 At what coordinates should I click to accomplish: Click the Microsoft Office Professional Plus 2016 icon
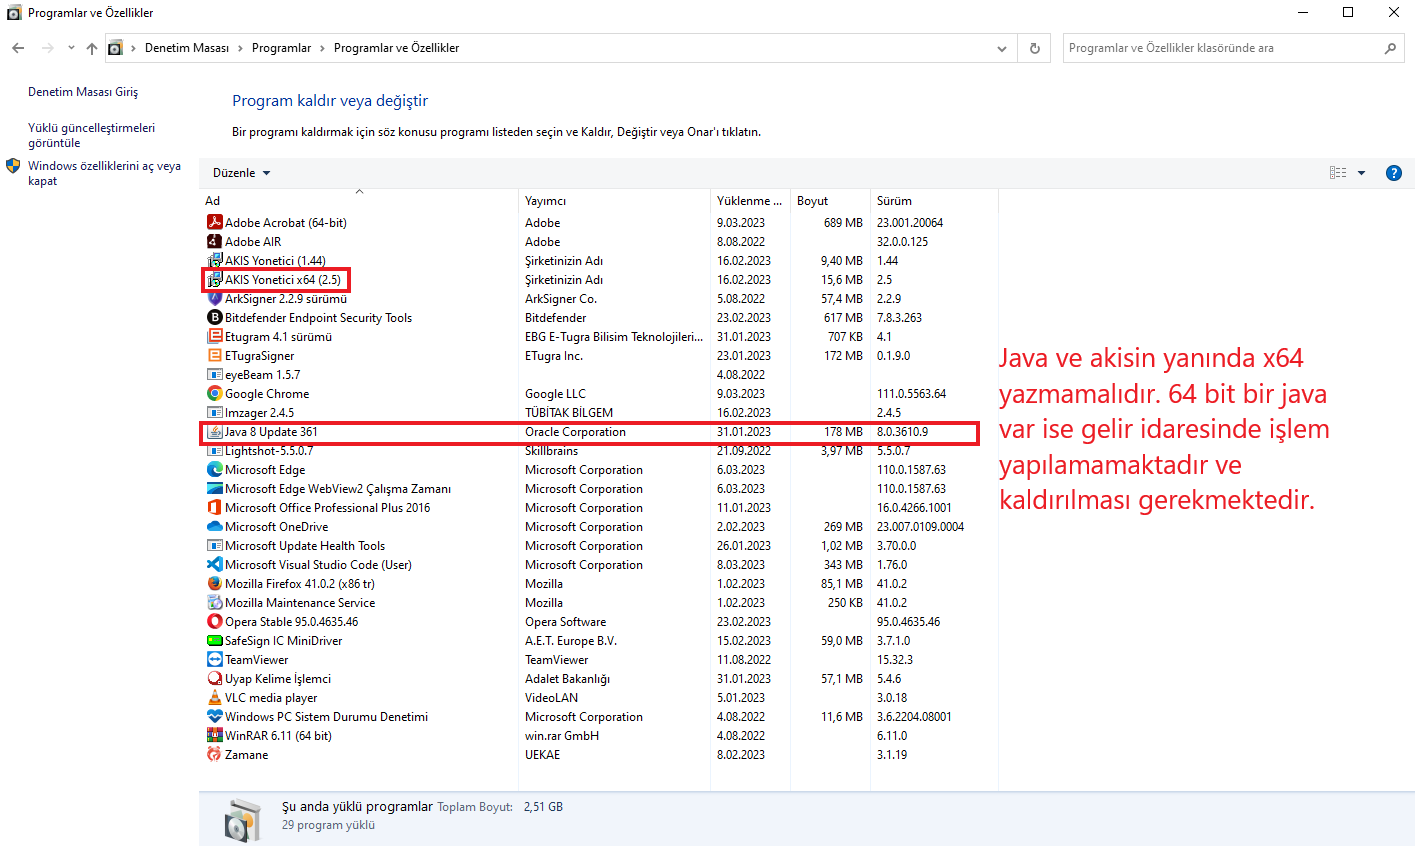[x=214, y=507]
